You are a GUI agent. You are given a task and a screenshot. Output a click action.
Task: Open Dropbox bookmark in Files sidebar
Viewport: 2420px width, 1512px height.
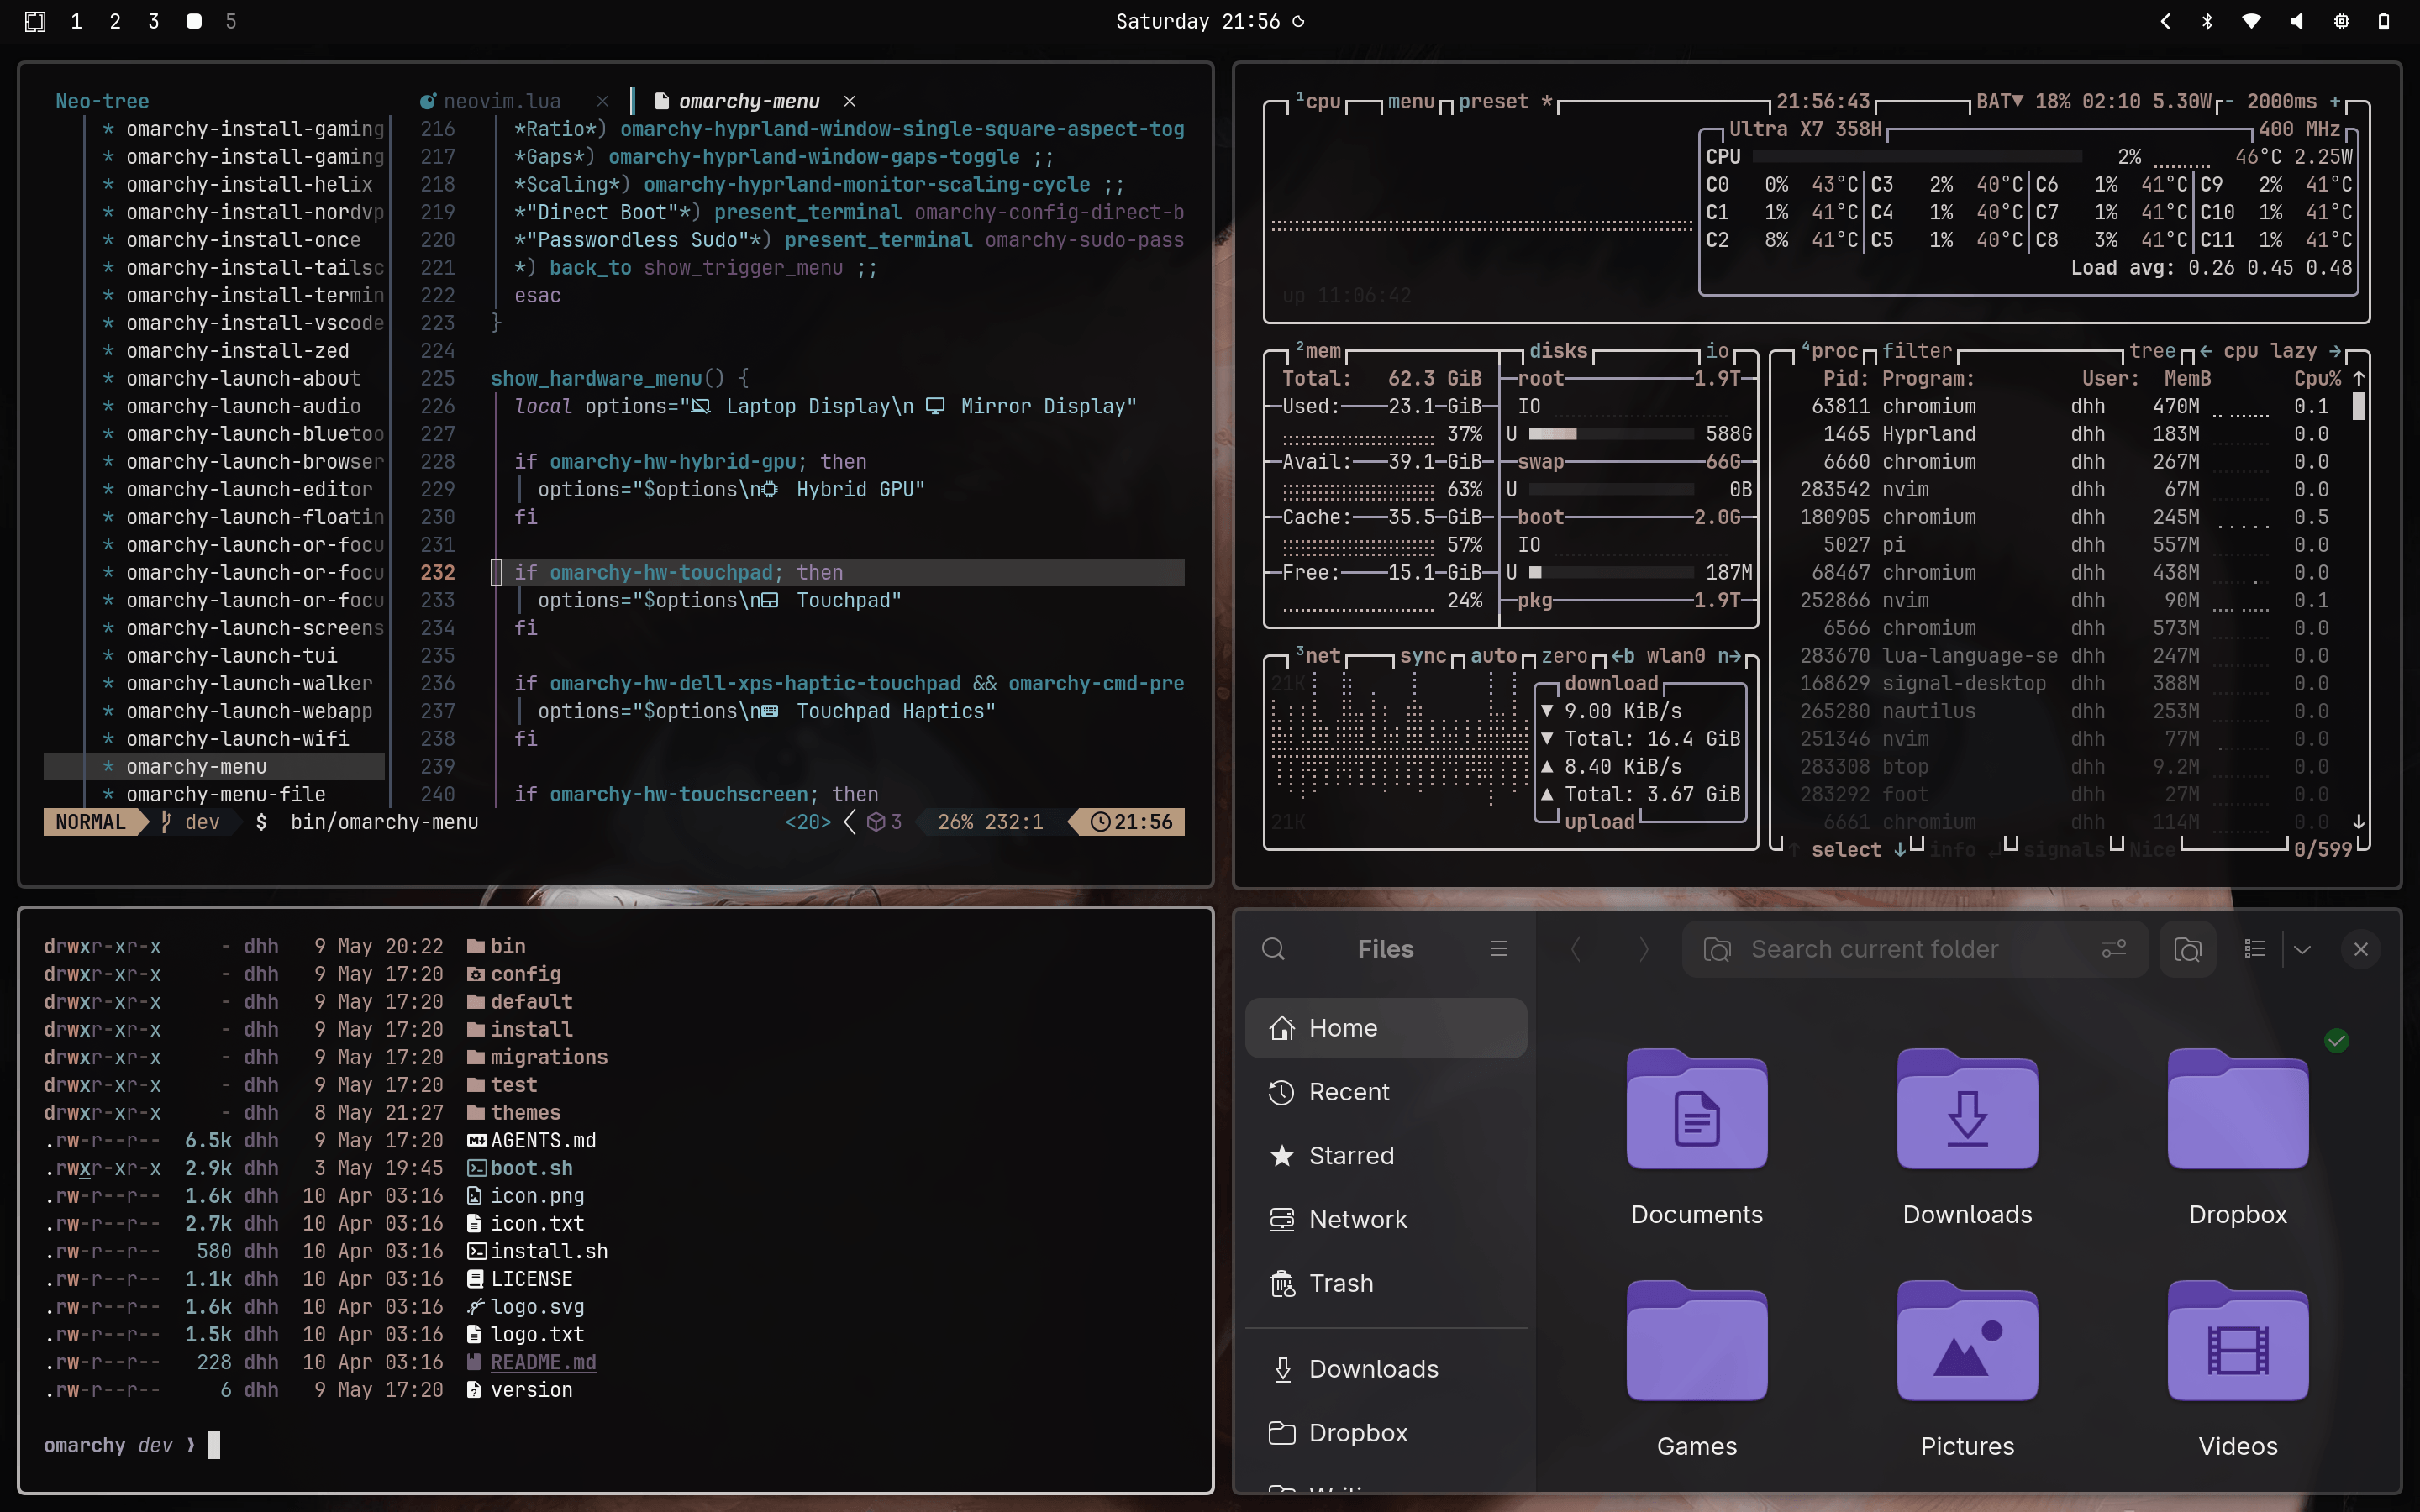(1385, 1433)
